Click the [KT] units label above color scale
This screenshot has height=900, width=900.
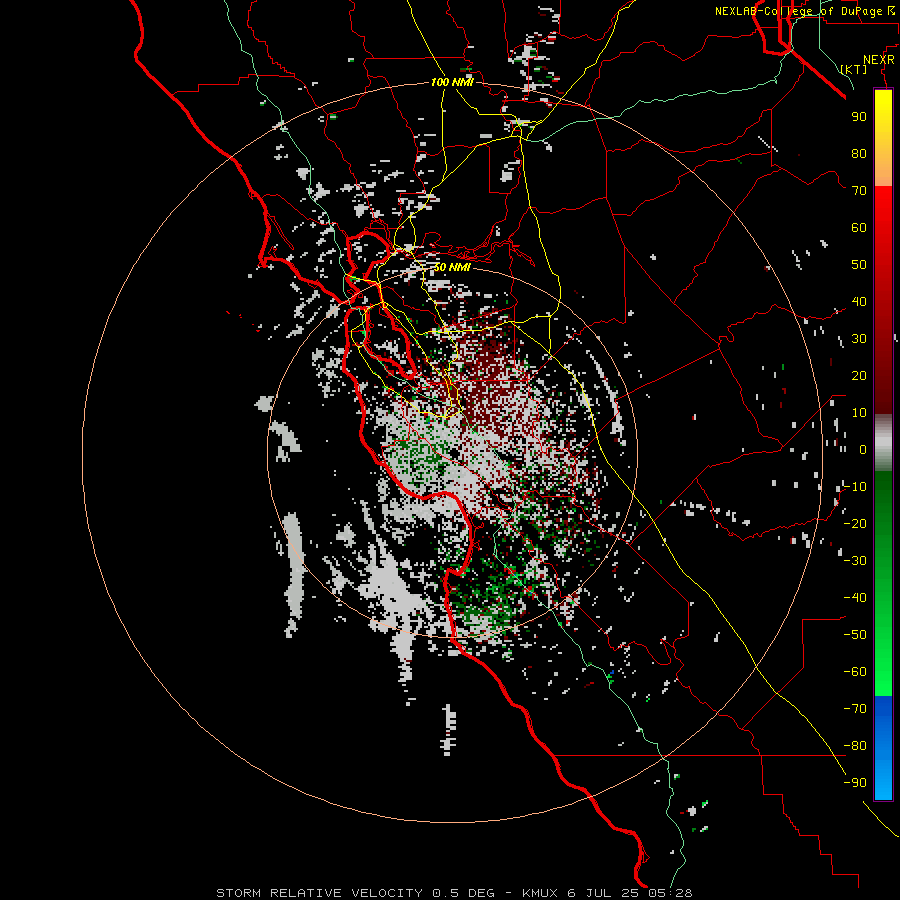853,70
